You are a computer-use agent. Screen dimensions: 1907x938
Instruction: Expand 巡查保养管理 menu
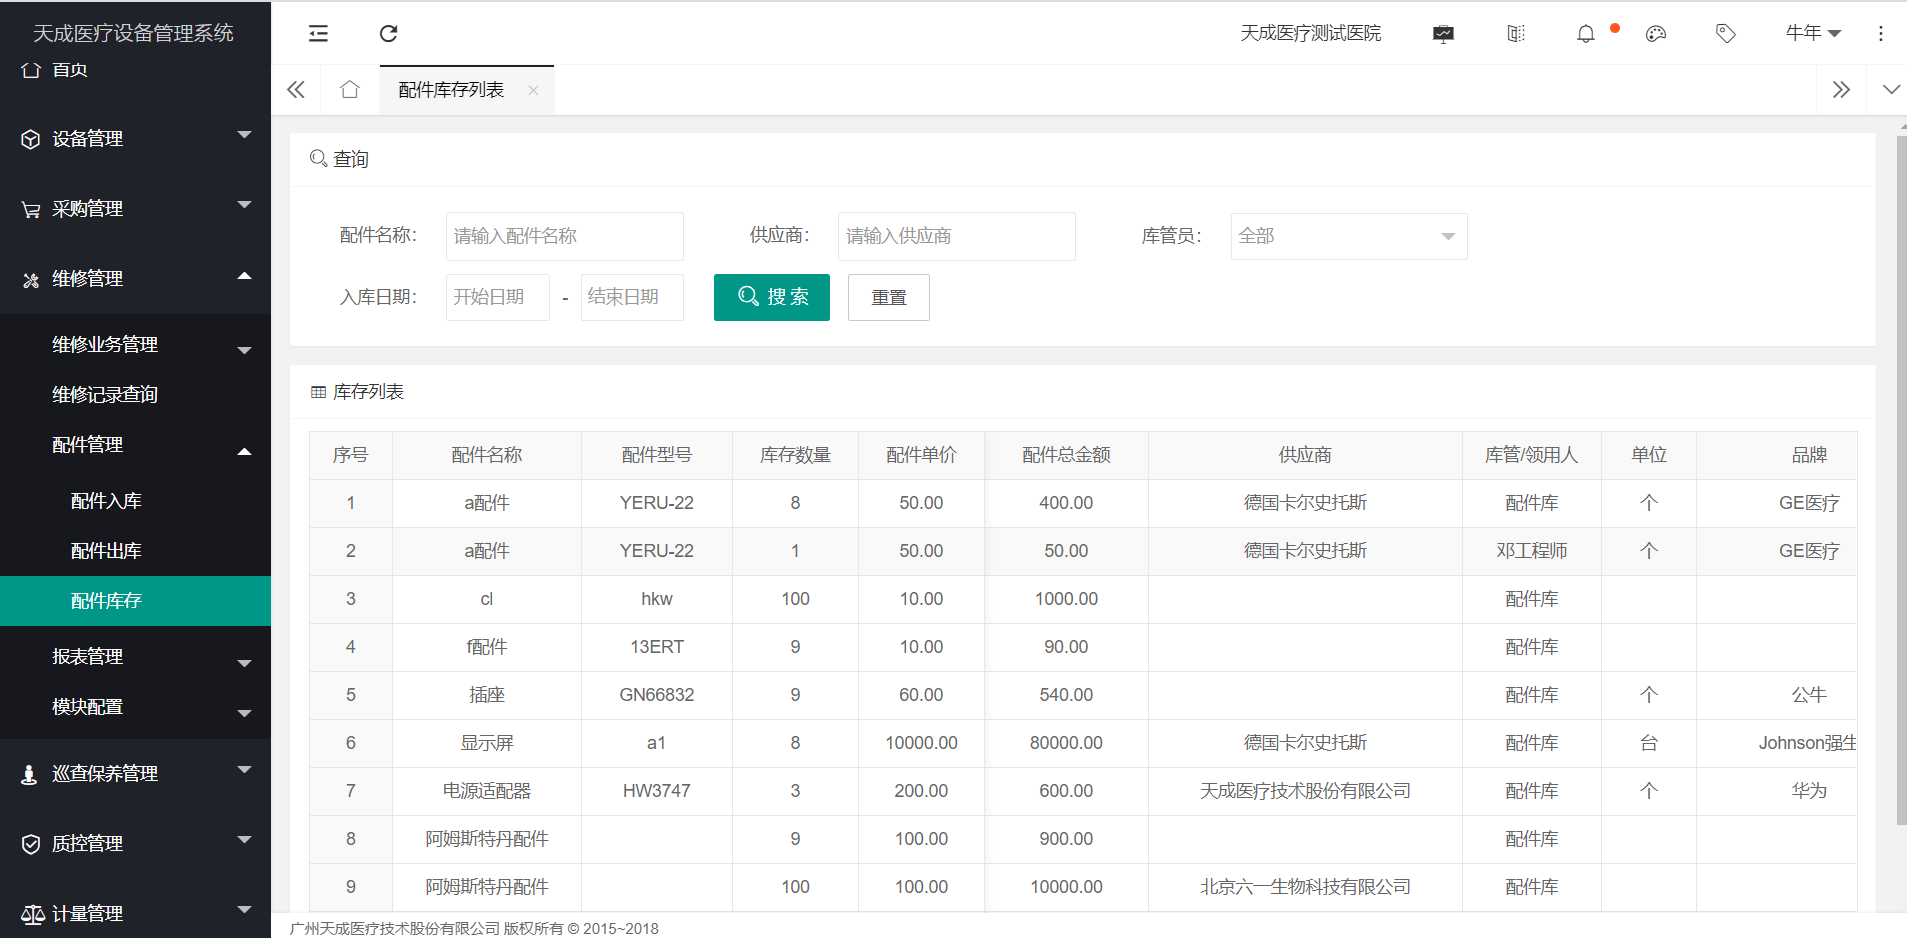(135, 774)
